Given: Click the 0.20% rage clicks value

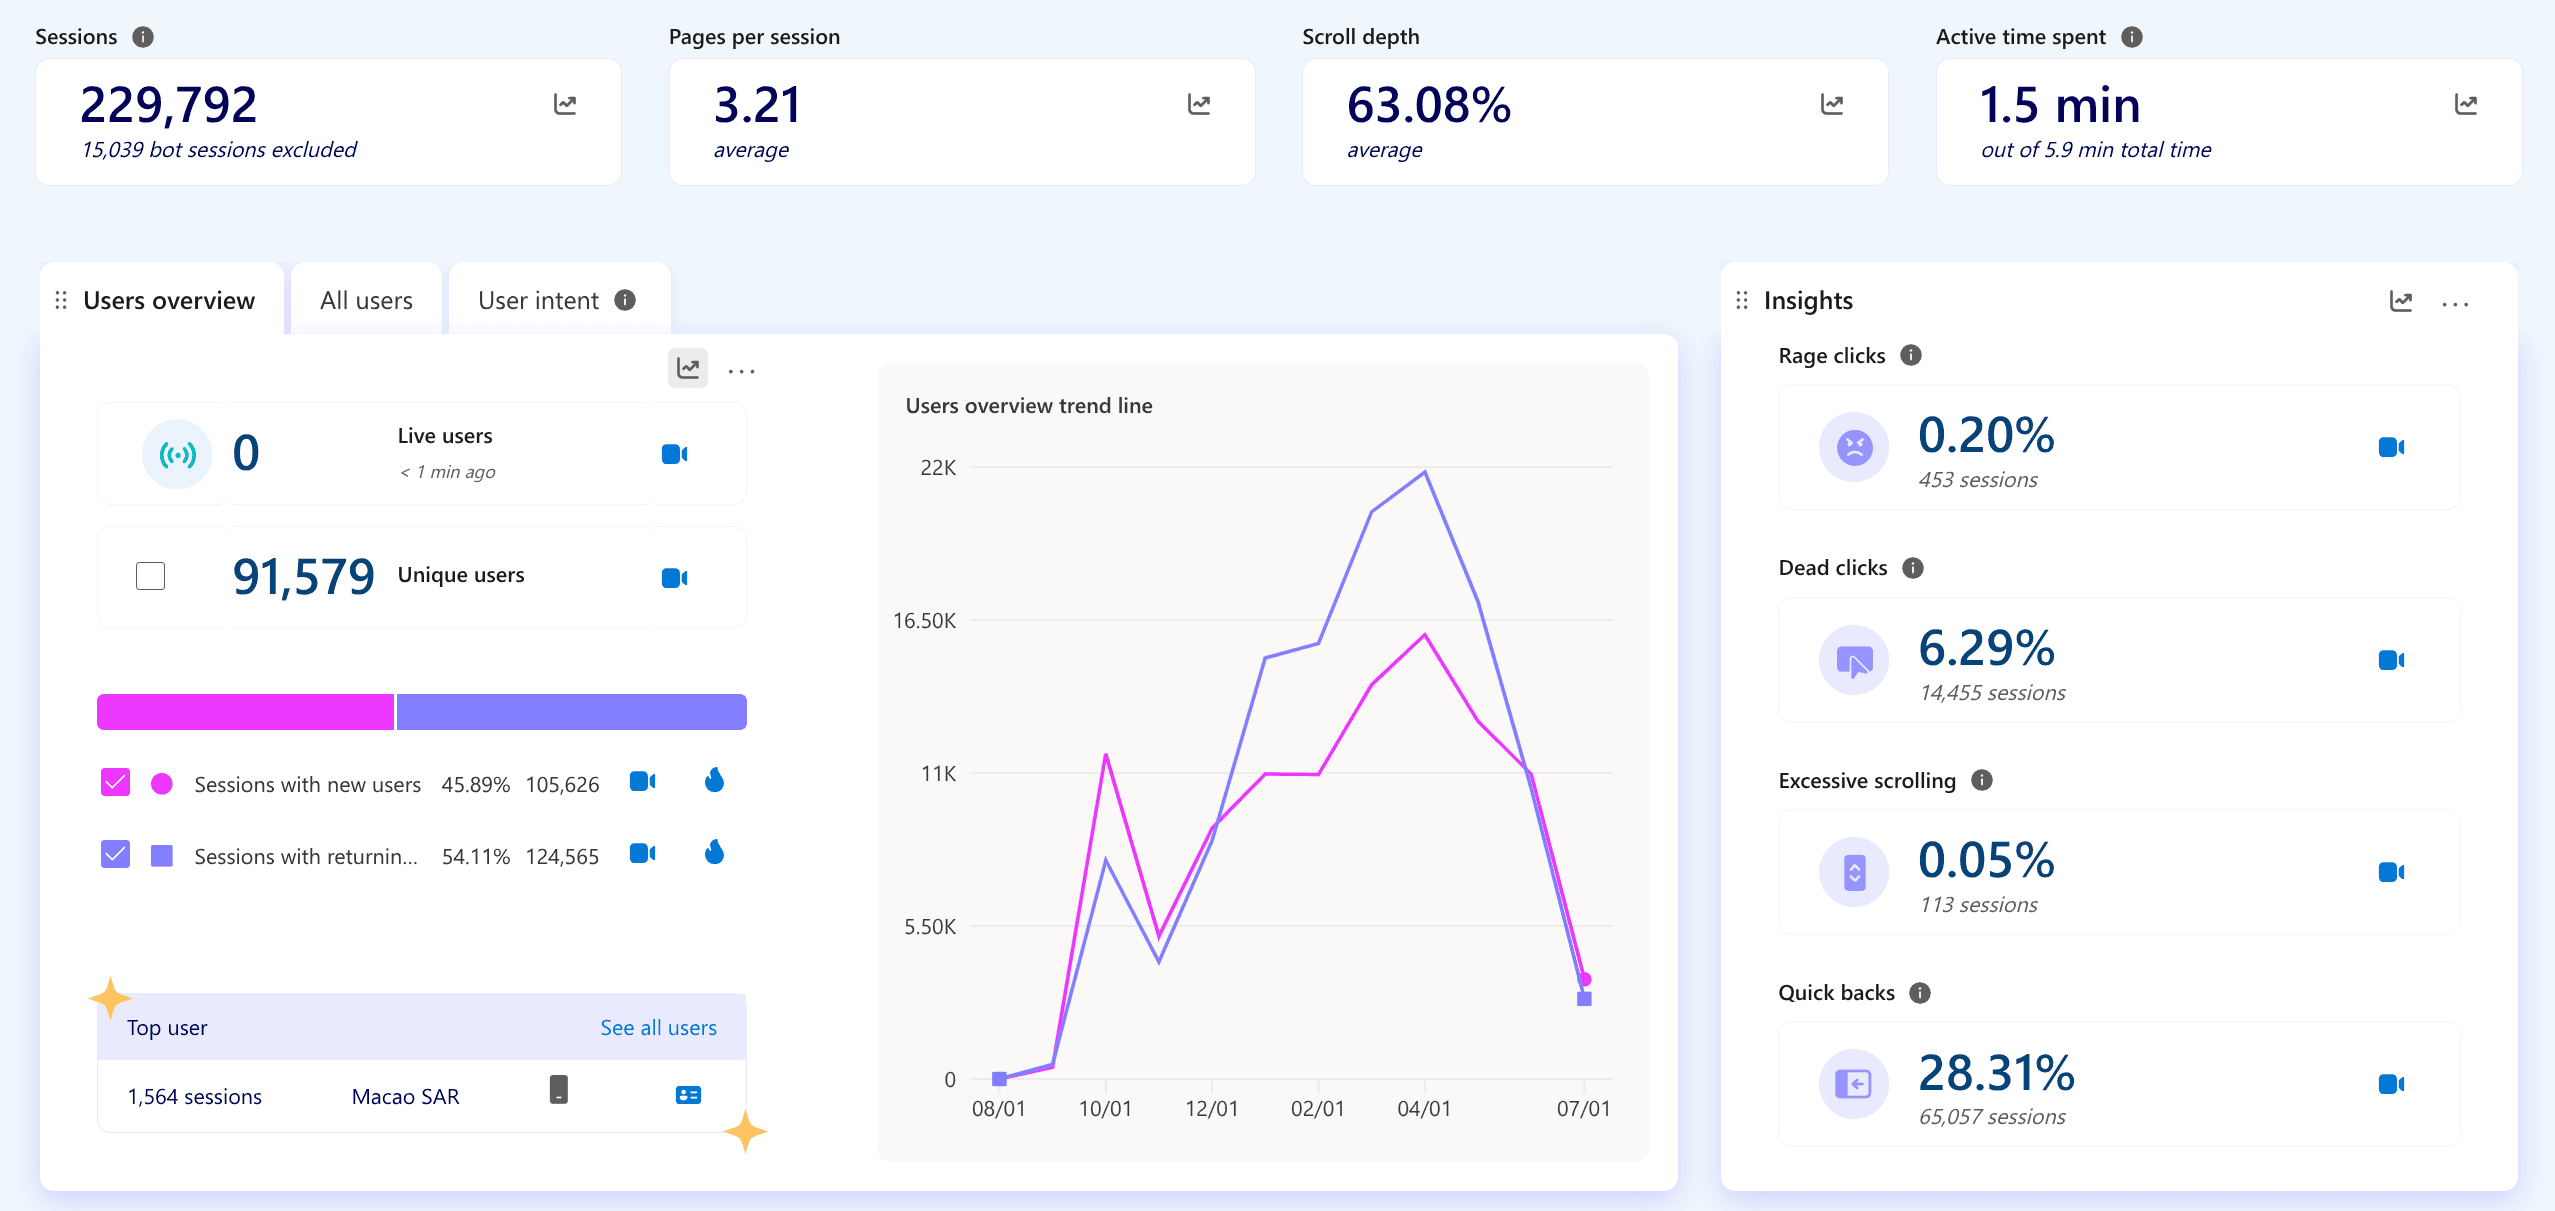Looking at the screenshot, I should tap(1986, 435).
